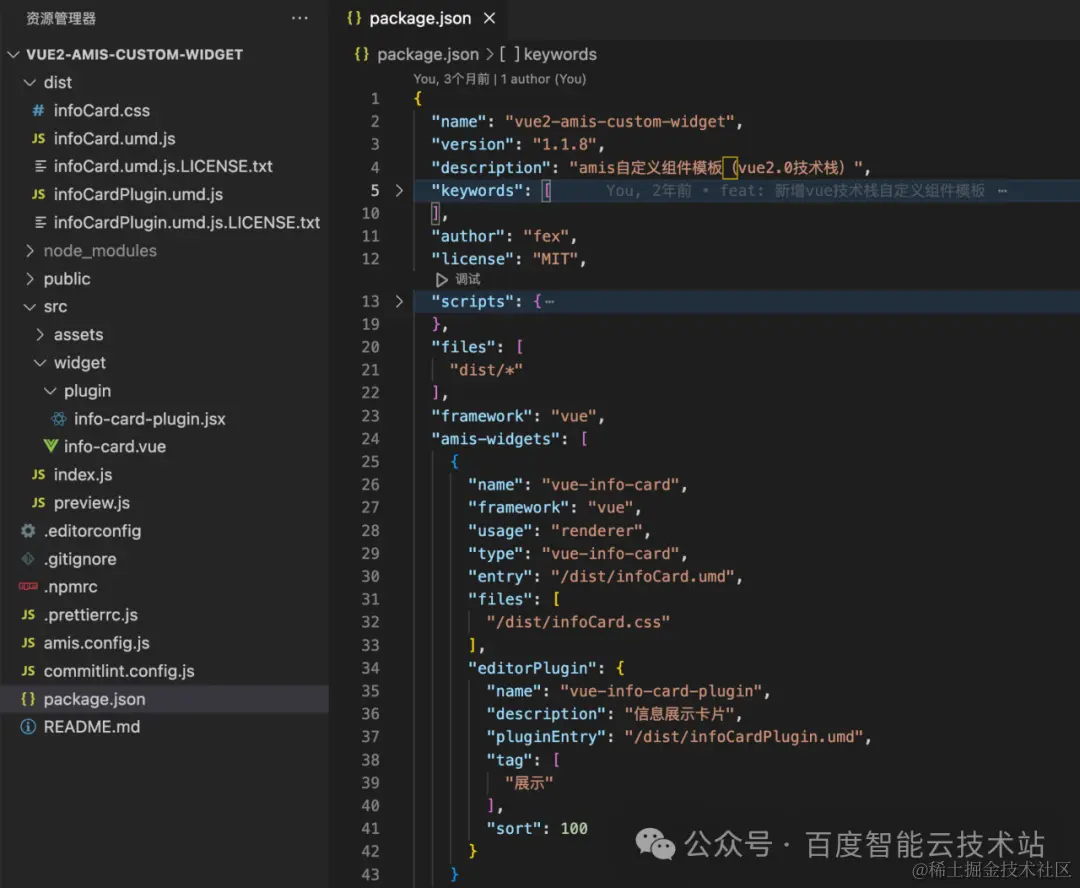
Task: Click the JS icon of .prettierrc.js
Action: [x=28, y=615]
